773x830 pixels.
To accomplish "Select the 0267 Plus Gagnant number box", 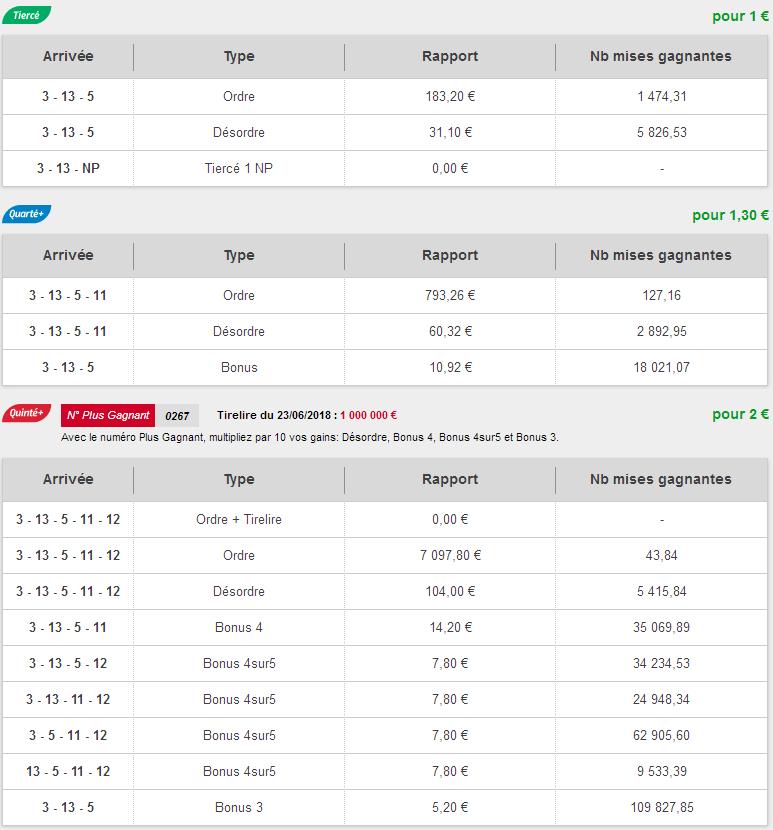I will coord(177,415).
